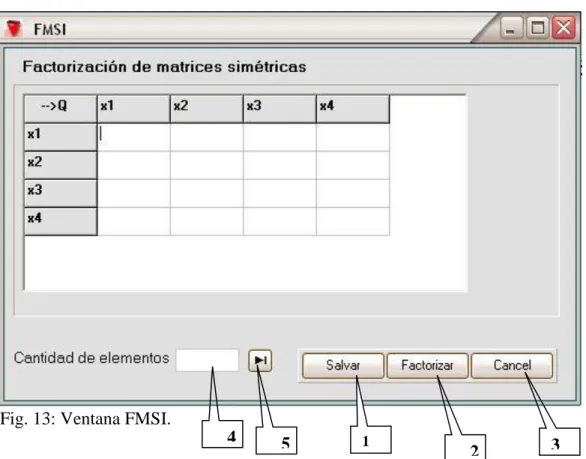
Task: Click the Cantidad de elementos label
Action: pyautogui.click(x=92, y=358)
